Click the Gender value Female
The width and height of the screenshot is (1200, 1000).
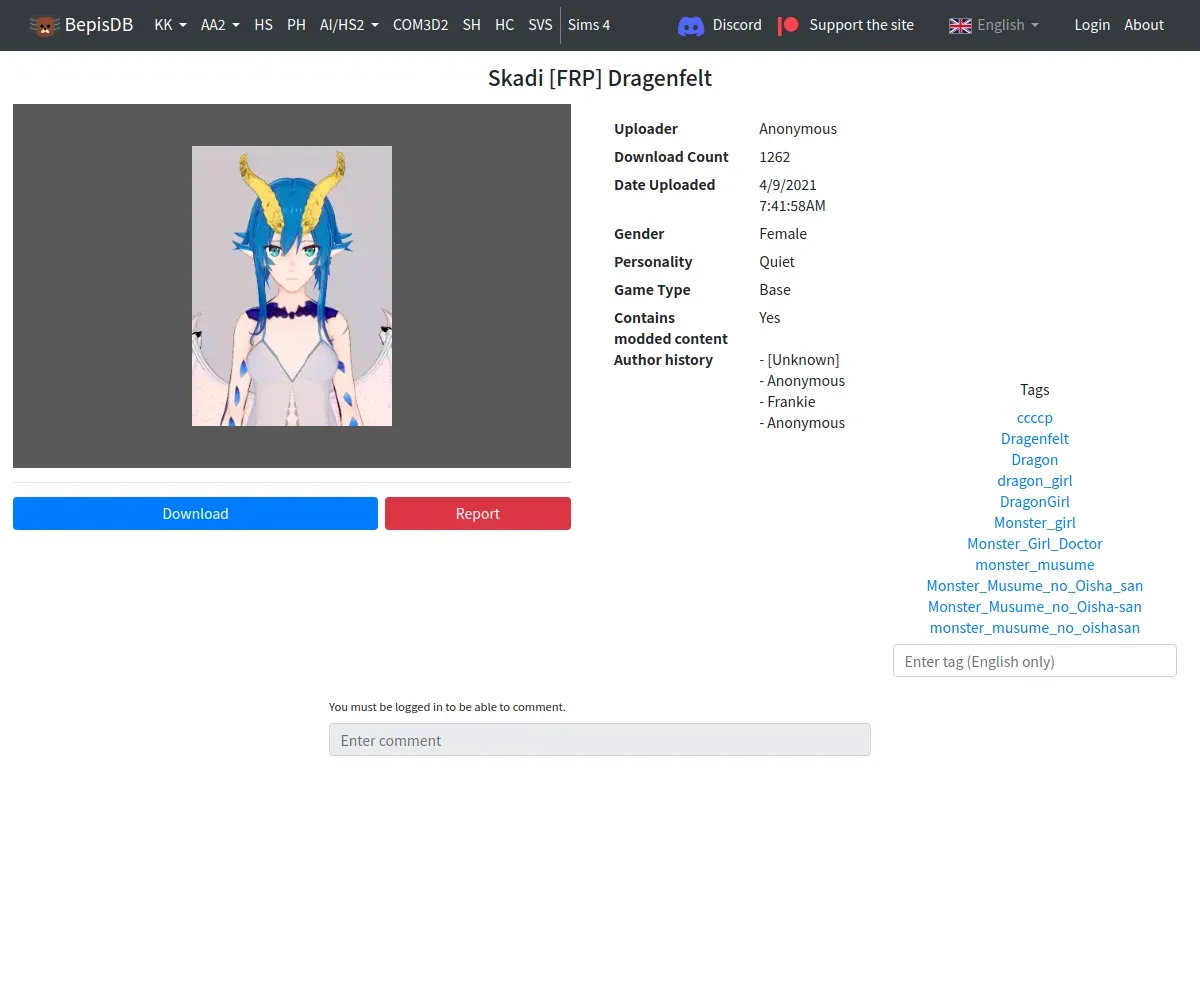tap(783, 234)
